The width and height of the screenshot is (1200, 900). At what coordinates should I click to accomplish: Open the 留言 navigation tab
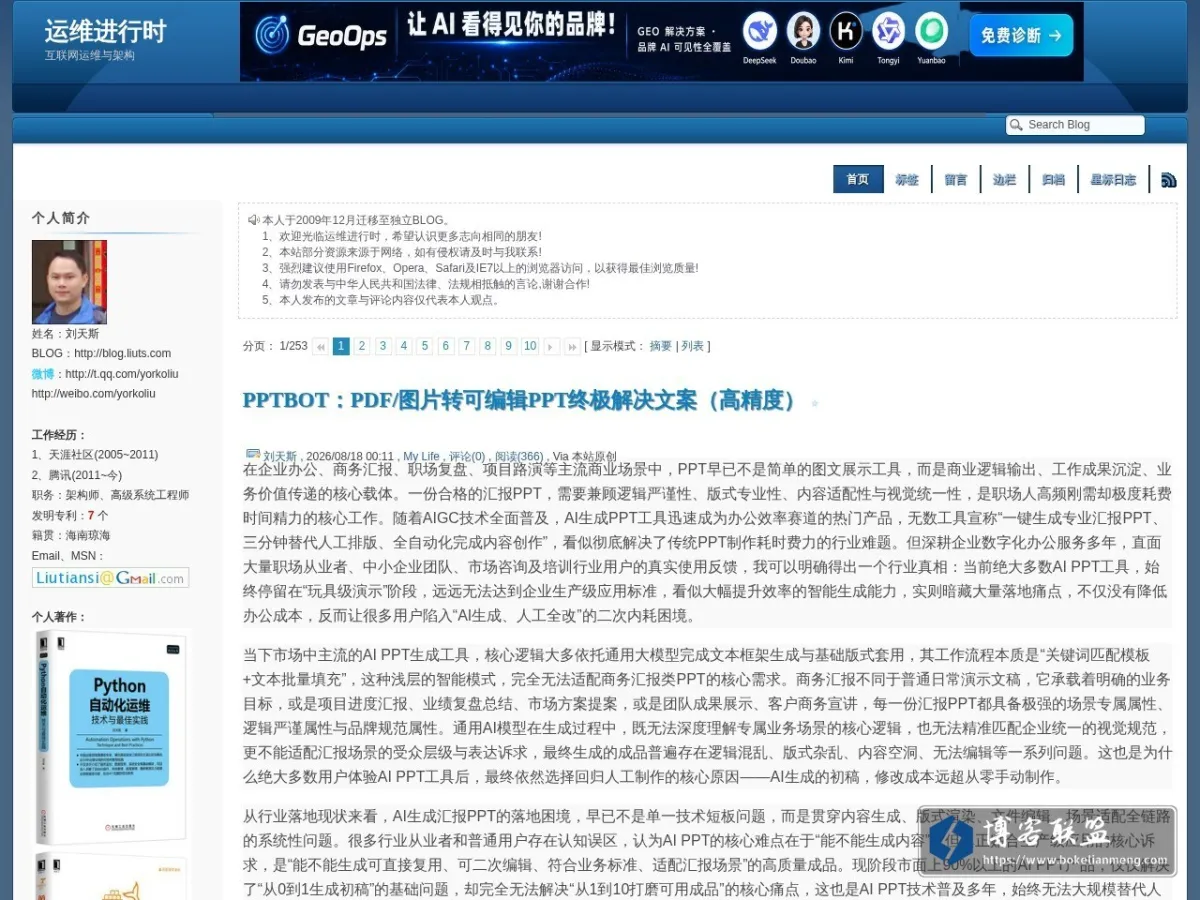[x=956, y=180]
